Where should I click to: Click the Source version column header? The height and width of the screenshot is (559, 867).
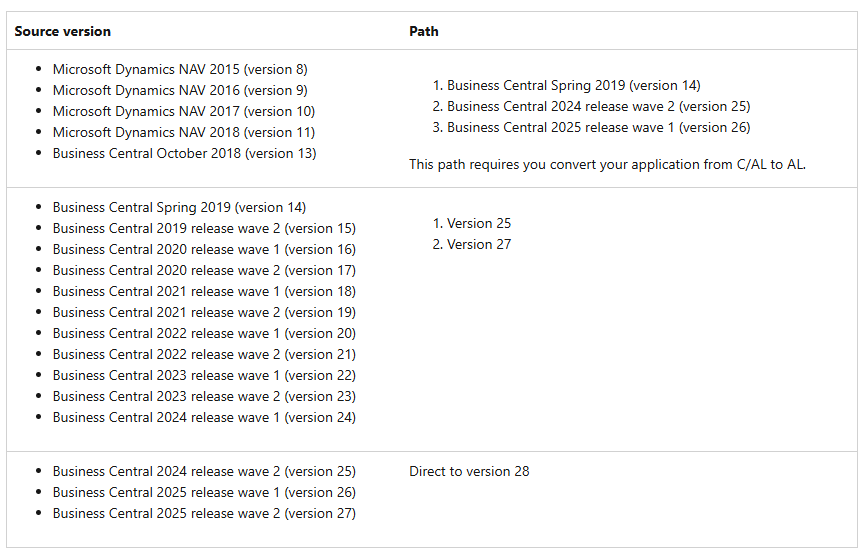pyautogui.click(x=62, y=31)
